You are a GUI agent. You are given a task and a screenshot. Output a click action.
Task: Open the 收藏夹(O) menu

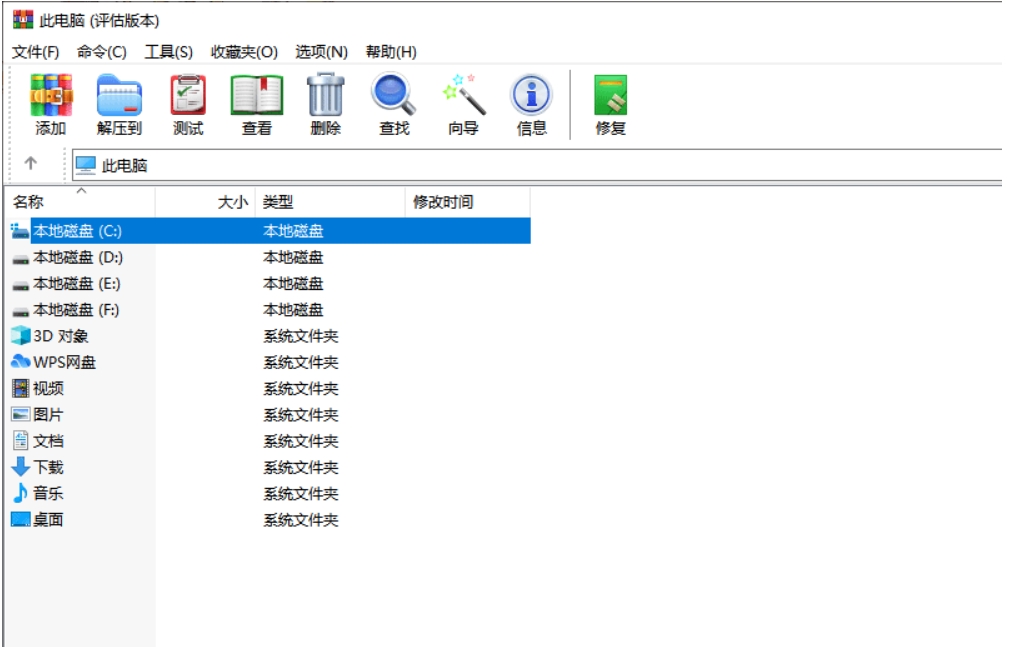click(x=244, y=52)
